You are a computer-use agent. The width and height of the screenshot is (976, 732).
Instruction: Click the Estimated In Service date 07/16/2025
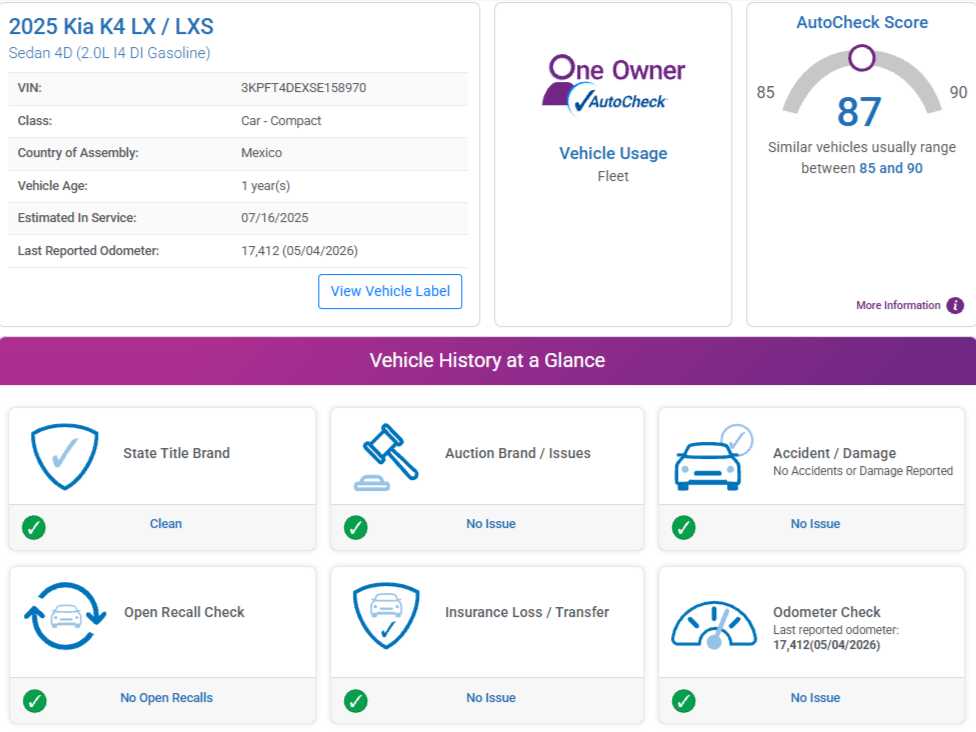point(274,218)
